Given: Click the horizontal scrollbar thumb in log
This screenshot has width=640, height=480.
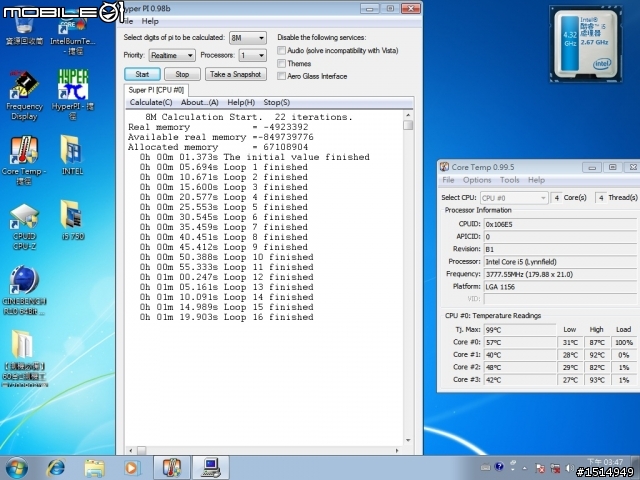Looking at the screenshot, I should click(x=141, y=451).
